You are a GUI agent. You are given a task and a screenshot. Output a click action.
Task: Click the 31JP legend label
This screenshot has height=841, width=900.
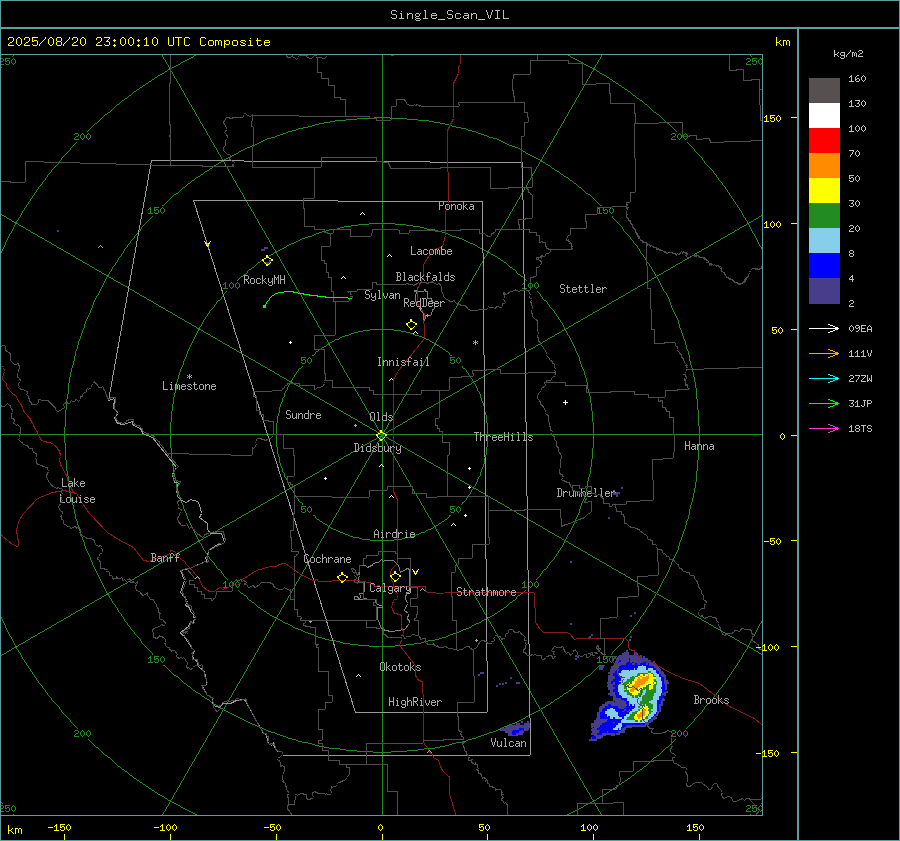click(860, 404)
